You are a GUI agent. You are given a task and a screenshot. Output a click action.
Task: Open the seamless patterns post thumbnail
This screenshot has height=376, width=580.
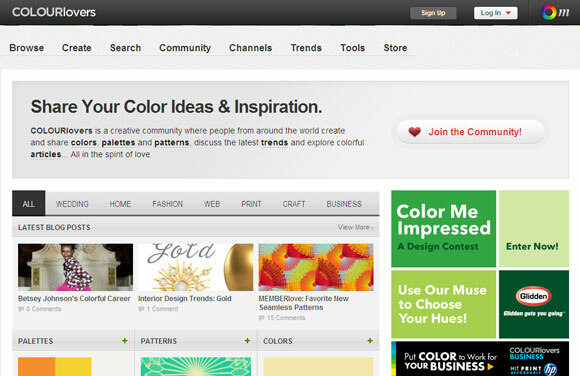pyautogui.click(x=316, y=267)
